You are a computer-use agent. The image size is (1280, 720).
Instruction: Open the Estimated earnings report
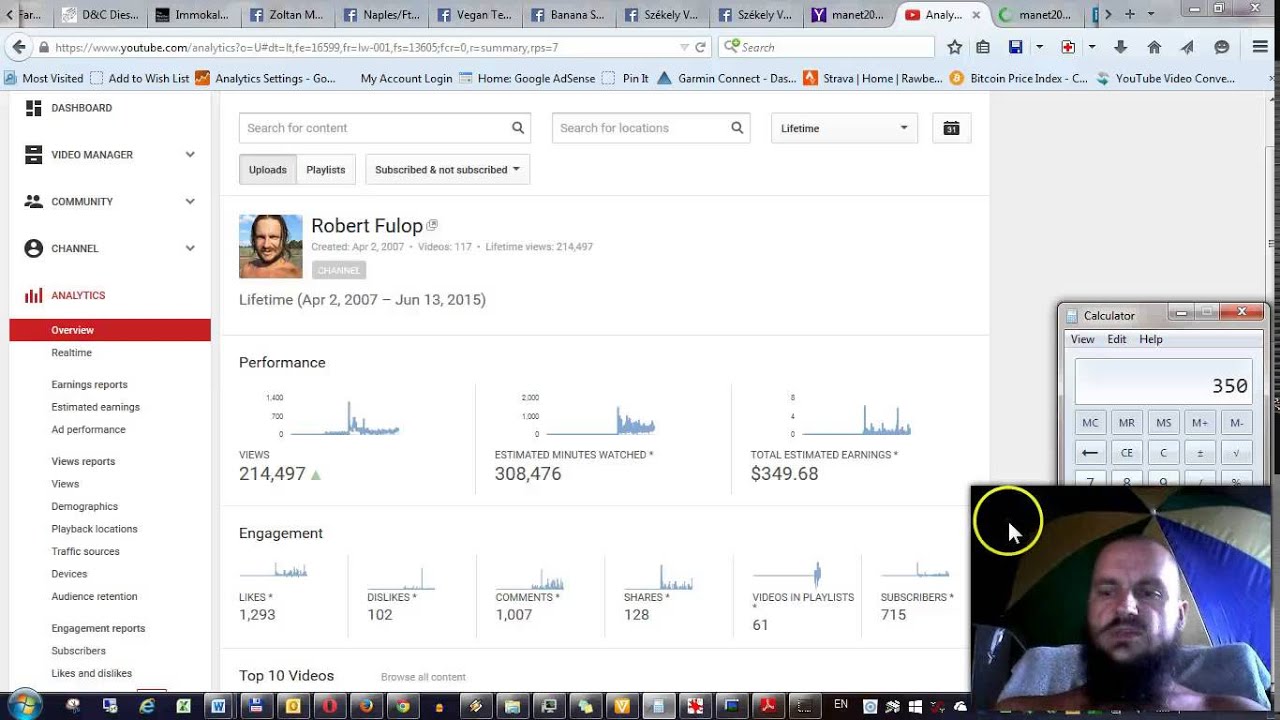pyautogui.click(x=95, y=407)
